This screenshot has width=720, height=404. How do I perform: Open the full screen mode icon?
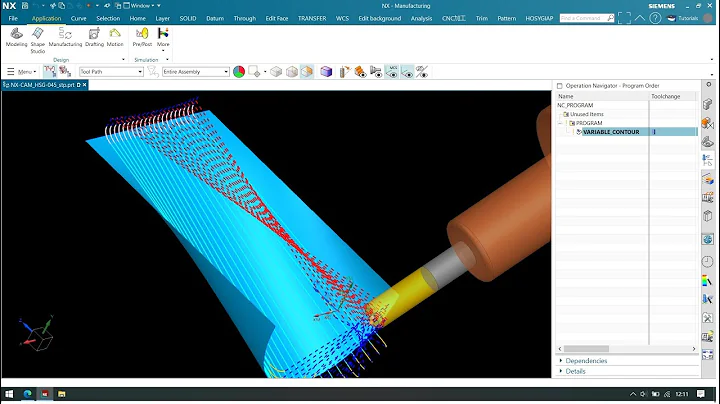(x=624, y=18)
